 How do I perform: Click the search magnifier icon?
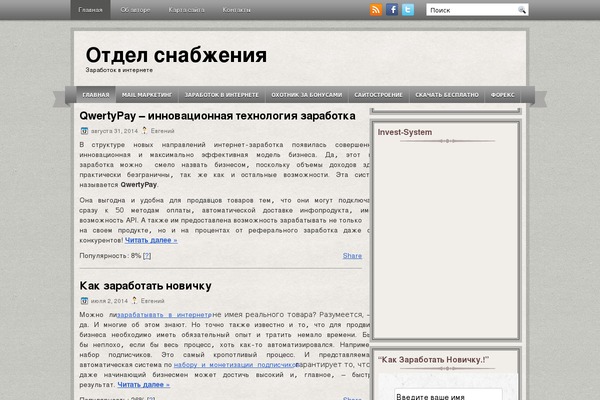pos(522,10)
